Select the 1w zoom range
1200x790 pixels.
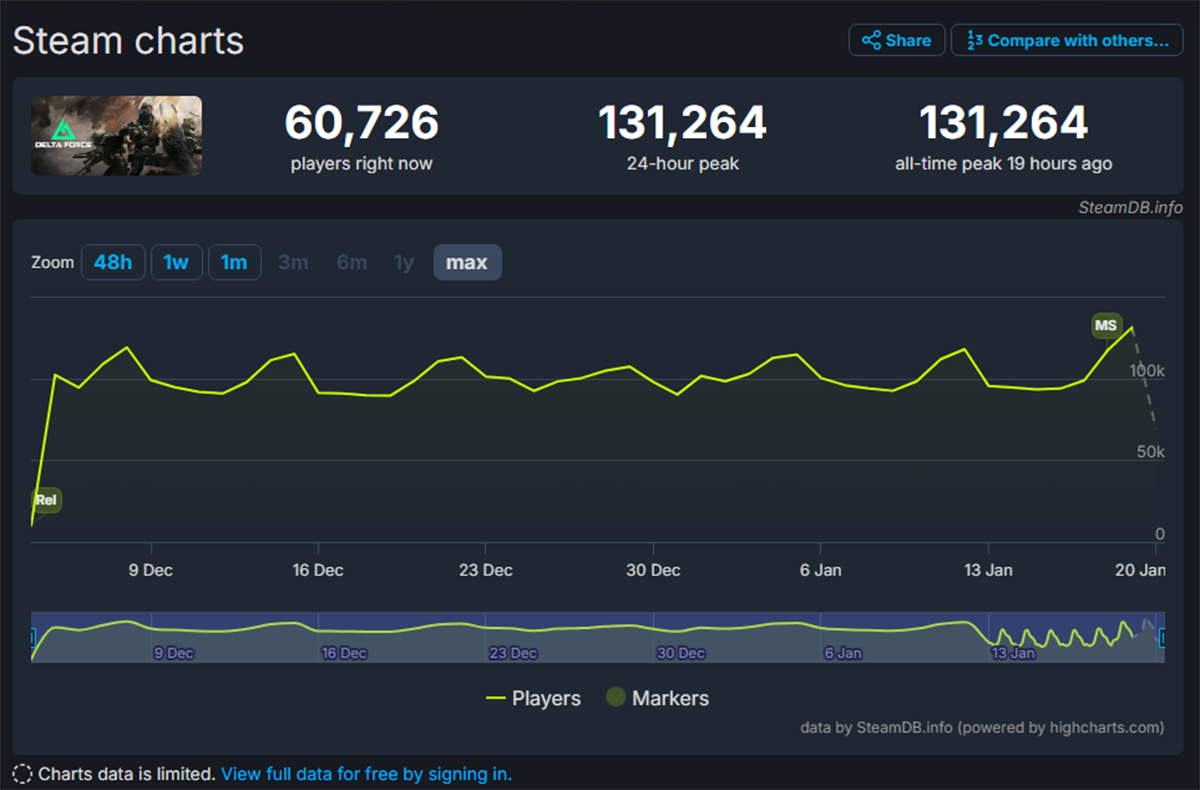pos(176,262)
